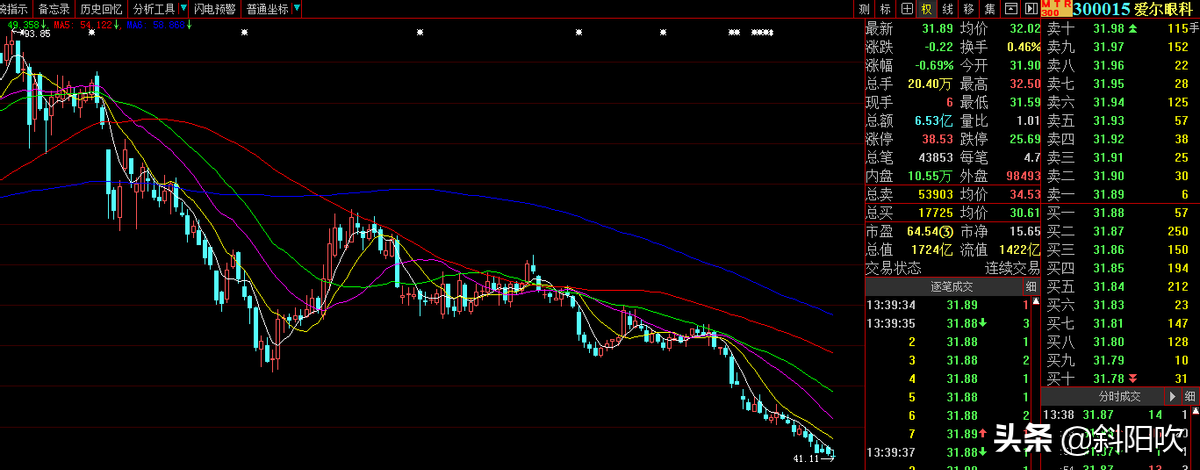
Task: Click the 41.11 low price marker
Action: (x=807, y=459)
